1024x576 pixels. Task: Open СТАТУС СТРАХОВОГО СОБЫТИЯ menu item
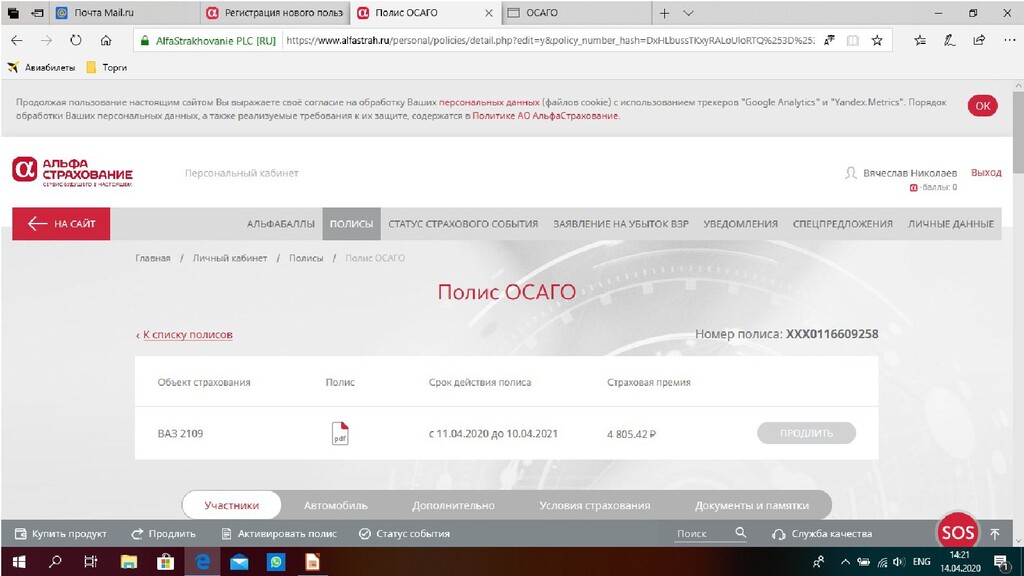[x=463, y=224]
